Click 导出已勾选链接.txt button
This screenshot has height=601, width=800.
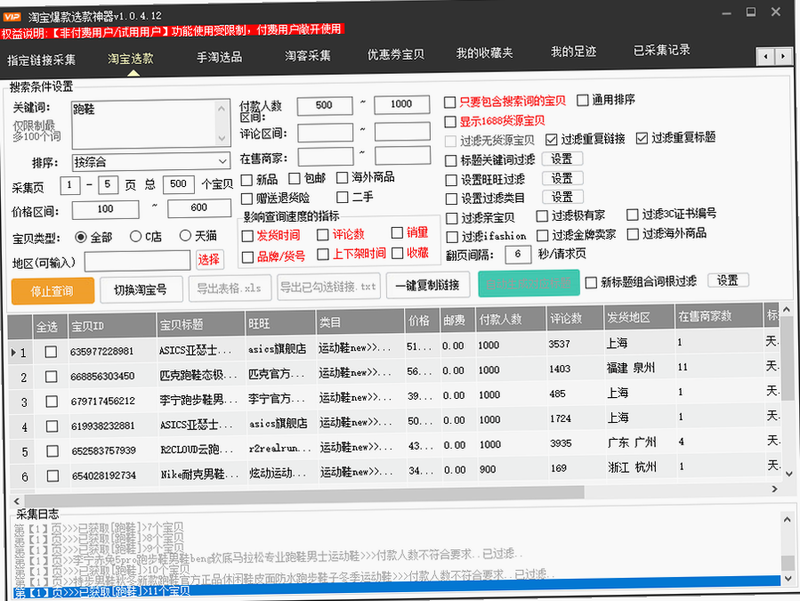pos(328,287)
